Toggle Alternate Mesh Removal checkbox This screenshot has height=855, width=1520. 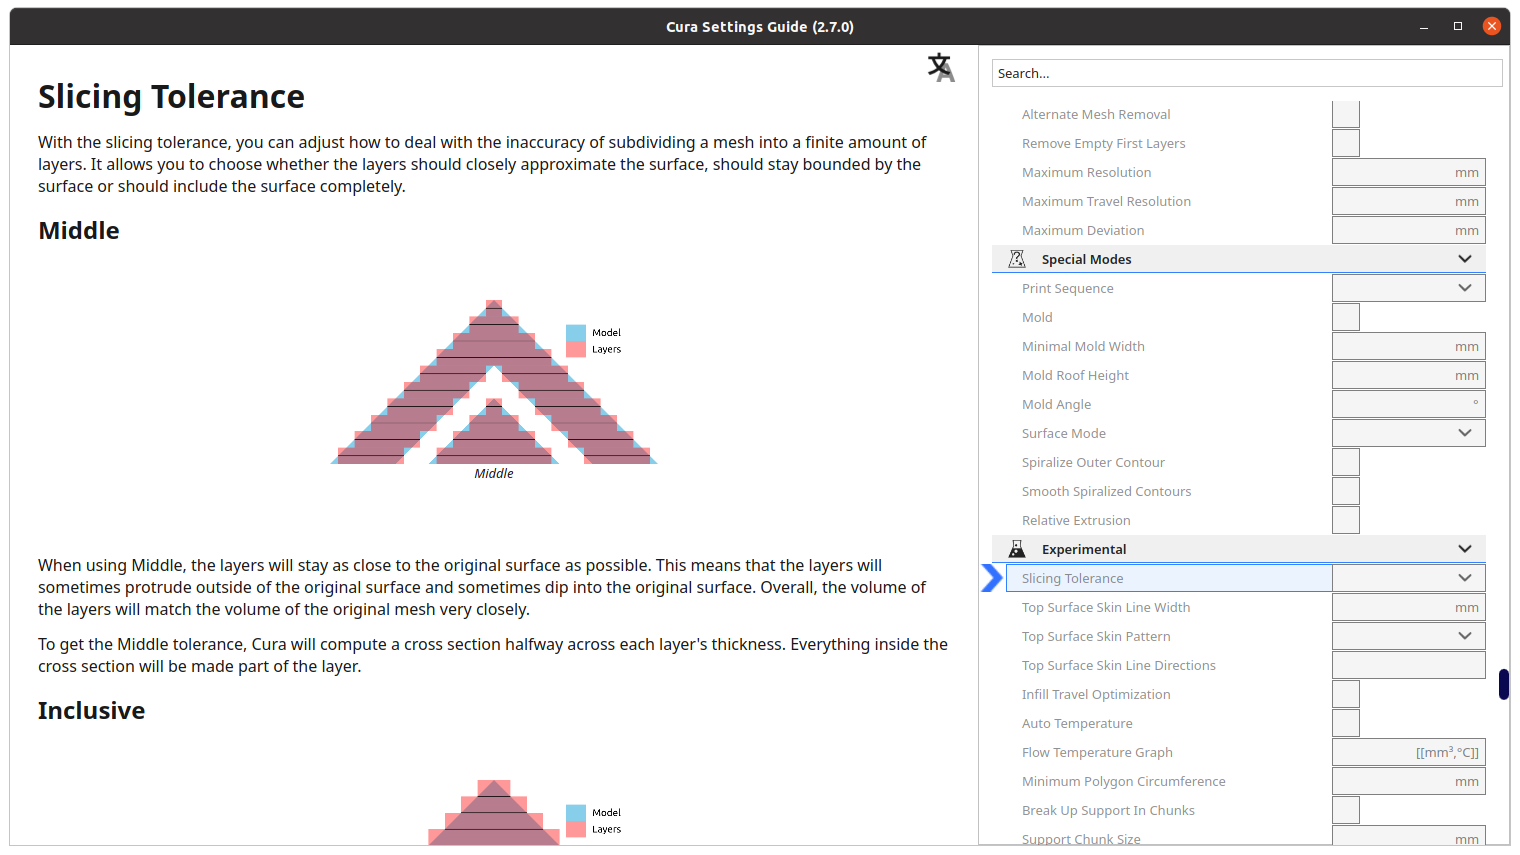(x=1346, y=114)
